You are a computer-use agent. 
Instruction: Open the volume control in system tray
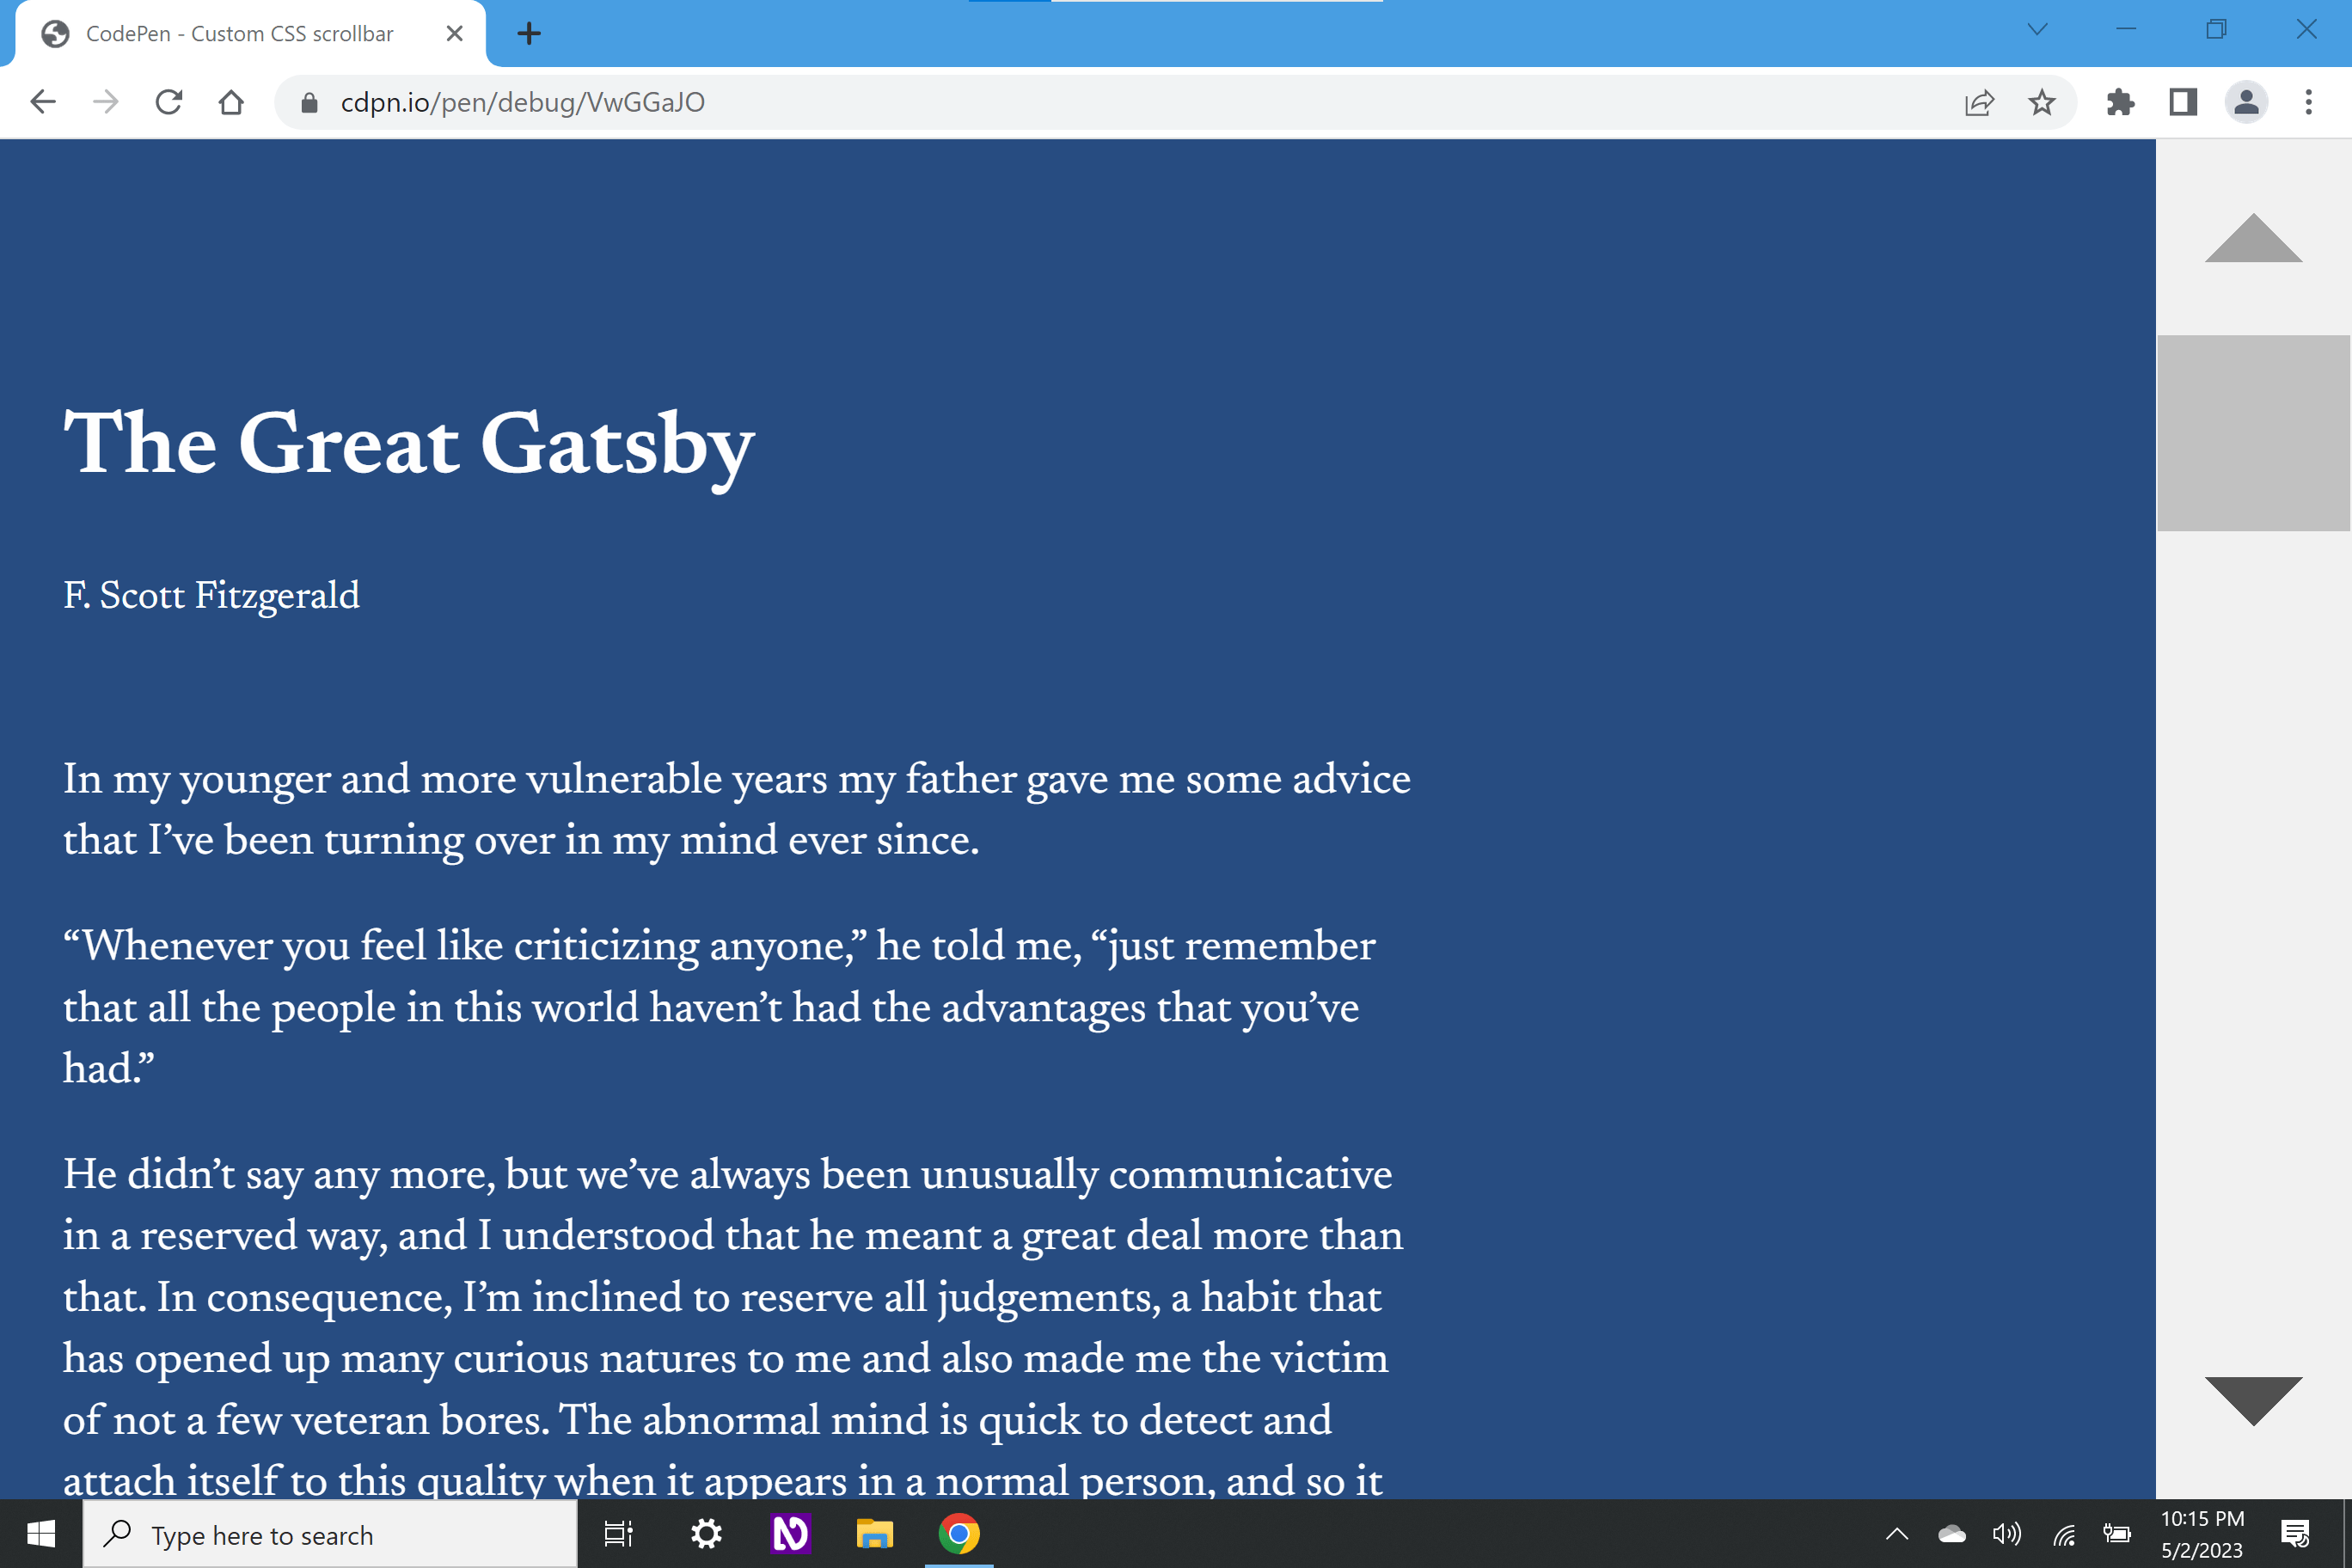point(2007,1534)
